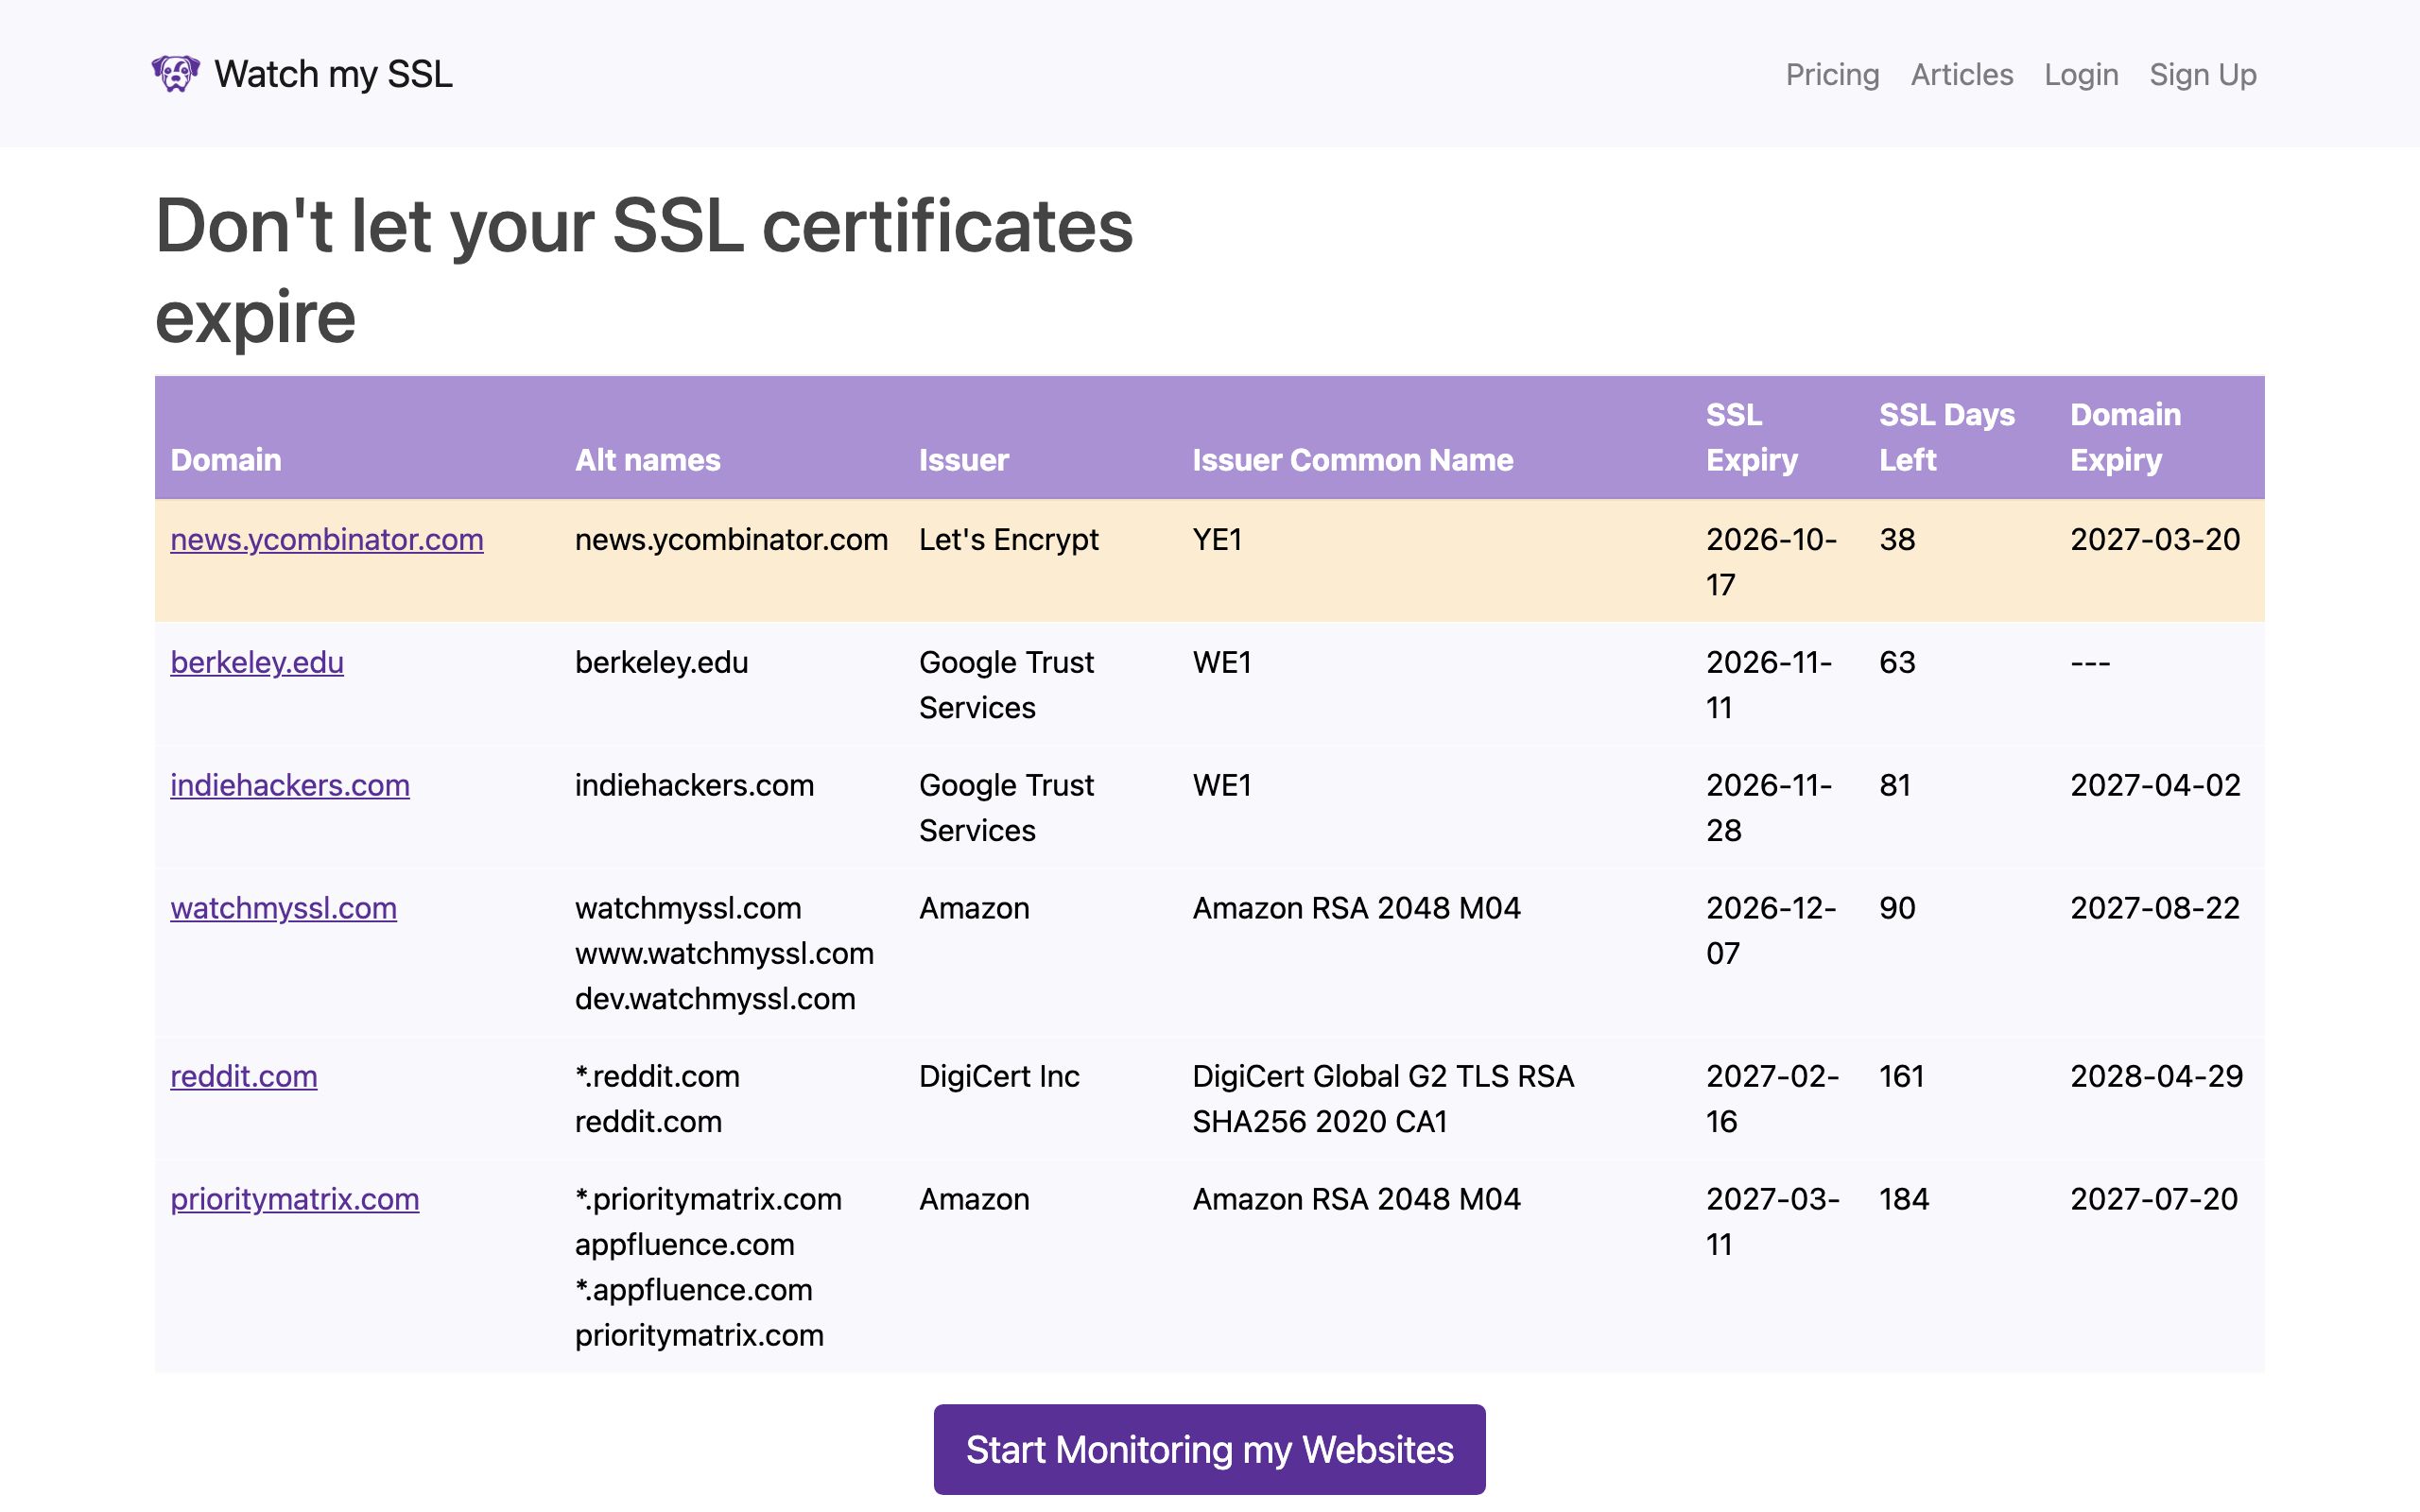Select the *.appfluence.com alt name
The height and width of the screenshot is (1512, 2420).
[x=693, y=1290]
